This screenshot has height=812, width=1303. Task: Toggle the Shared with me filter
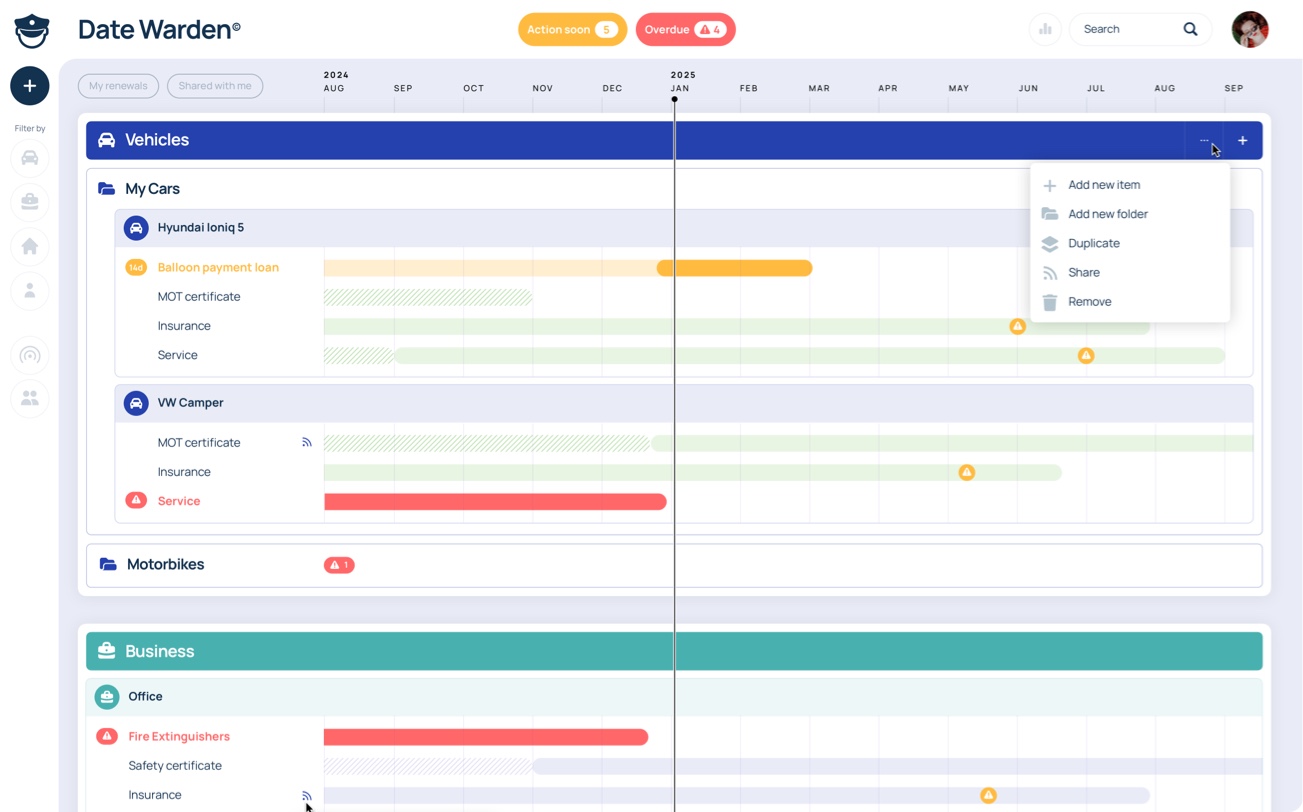pyautogui.click(x=215, y=86)
